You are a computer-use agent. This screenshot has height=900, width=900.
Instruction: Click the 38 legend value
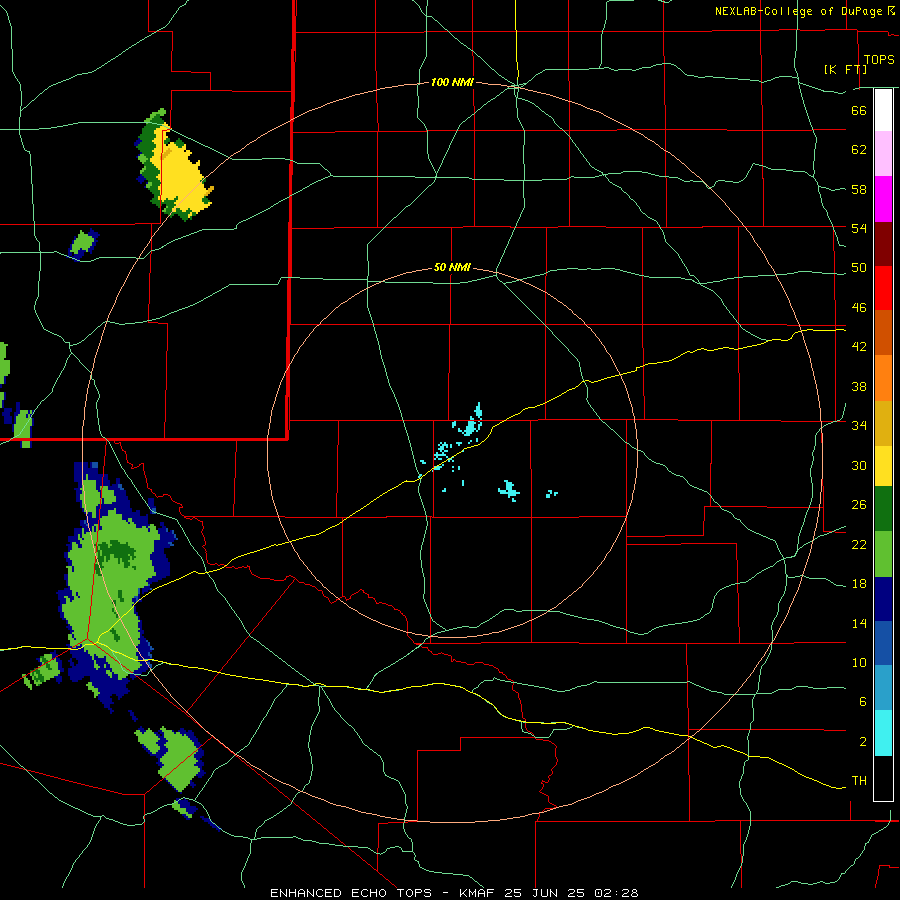(859, 386)
